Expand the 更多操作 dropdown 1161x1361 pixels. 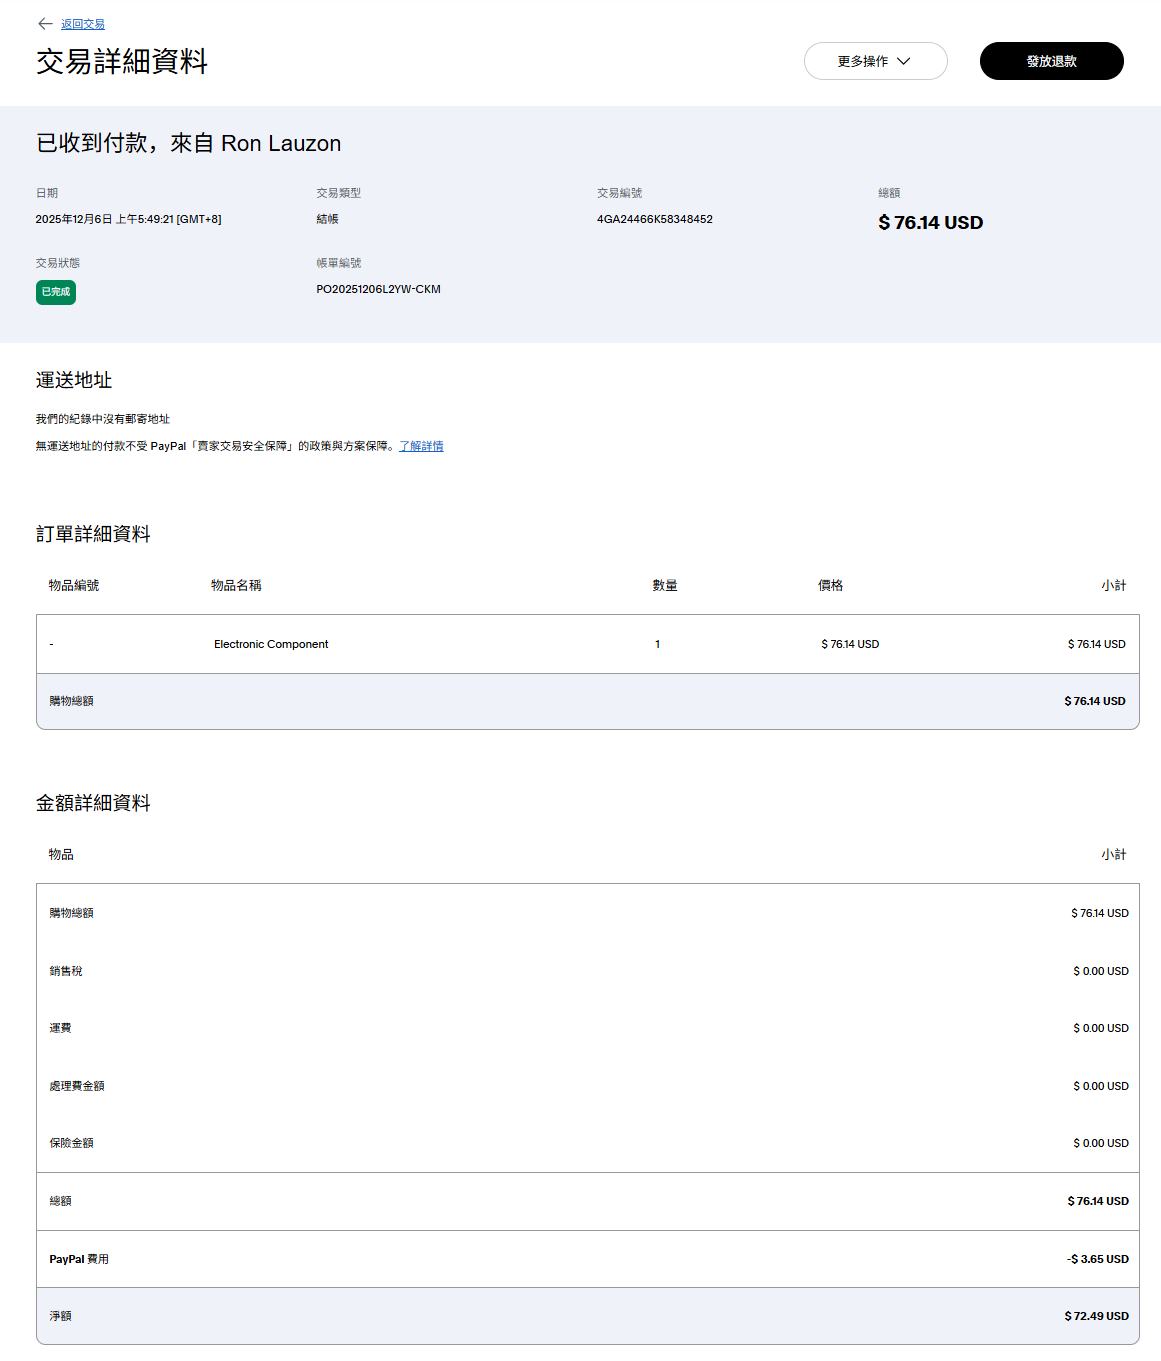coord(875,61)
